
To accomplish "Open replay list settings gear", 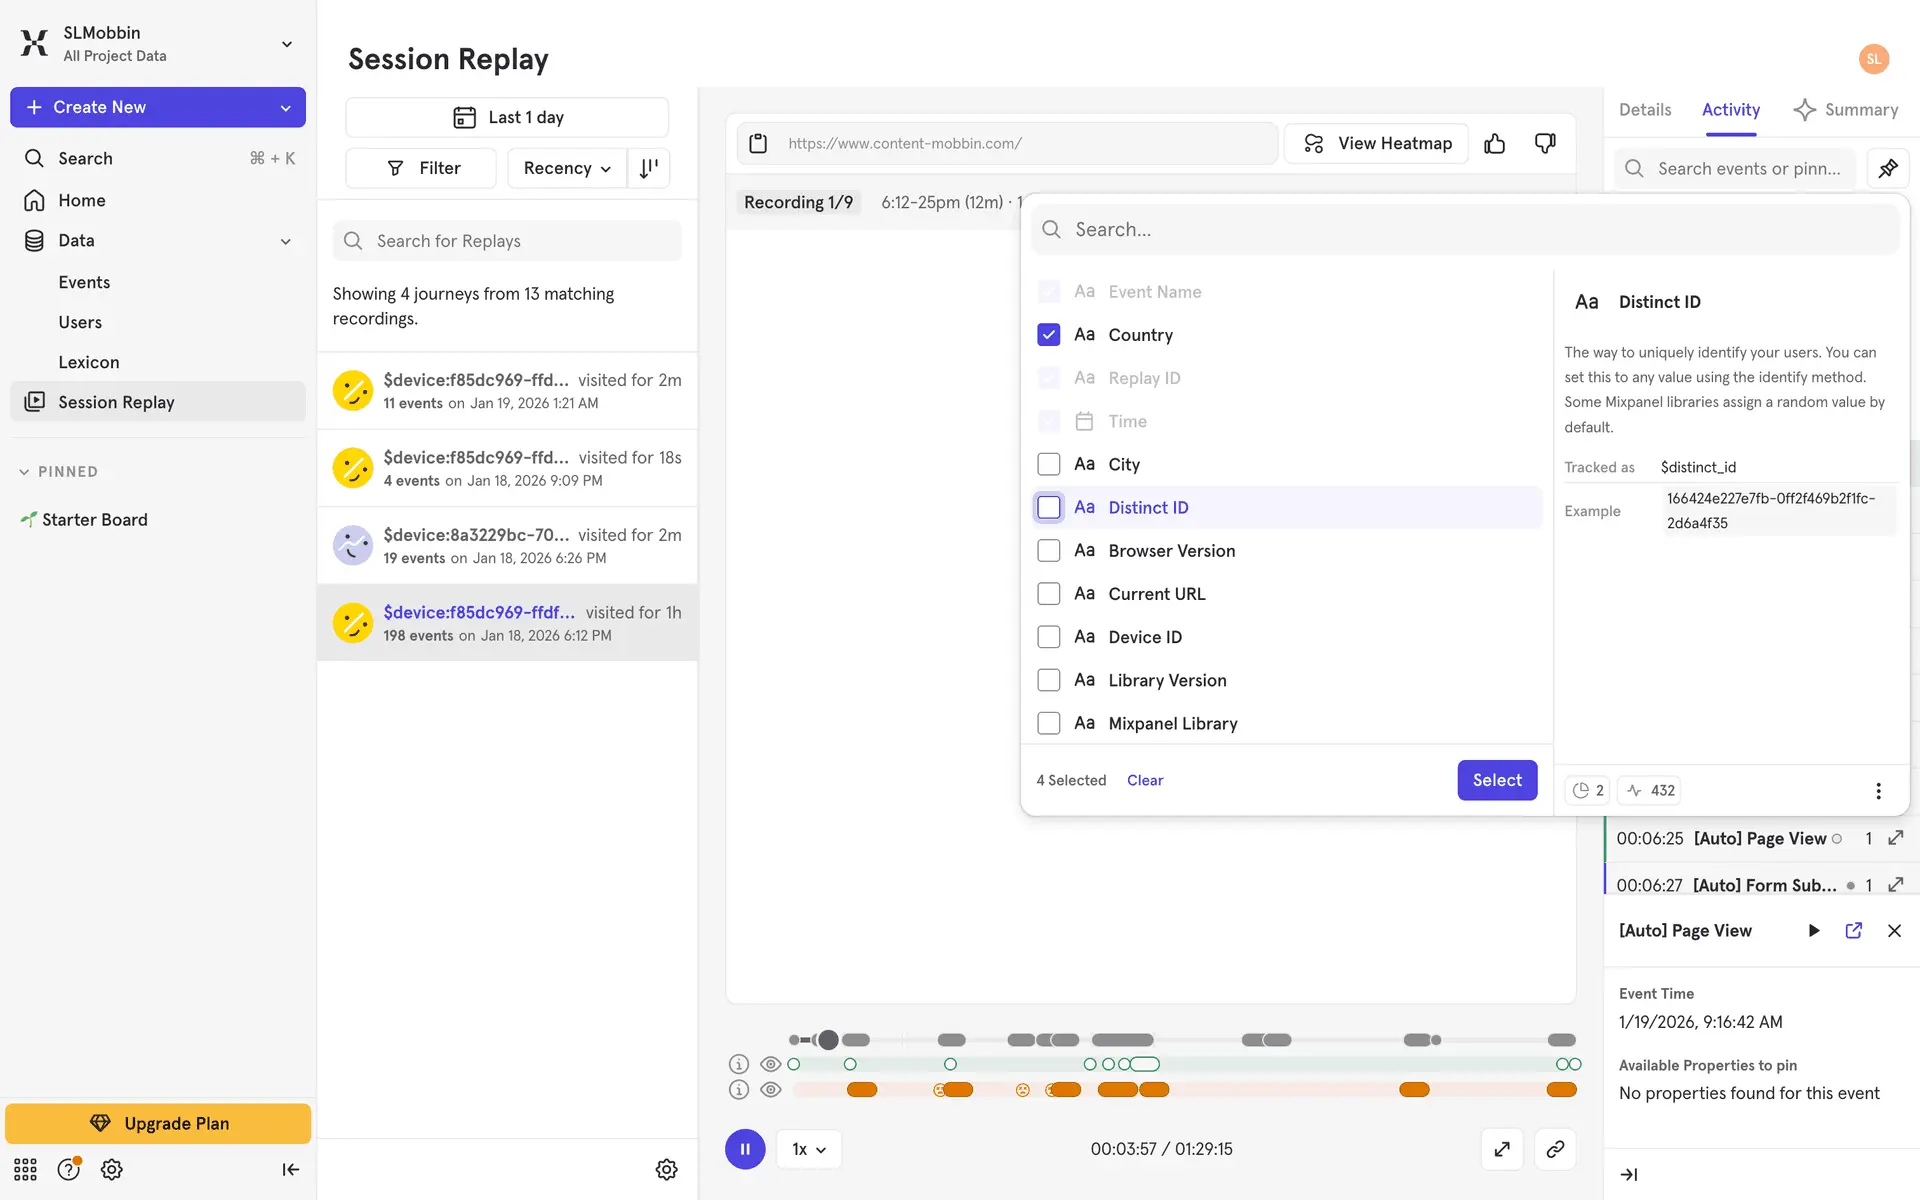I will tap(666, 1169).
